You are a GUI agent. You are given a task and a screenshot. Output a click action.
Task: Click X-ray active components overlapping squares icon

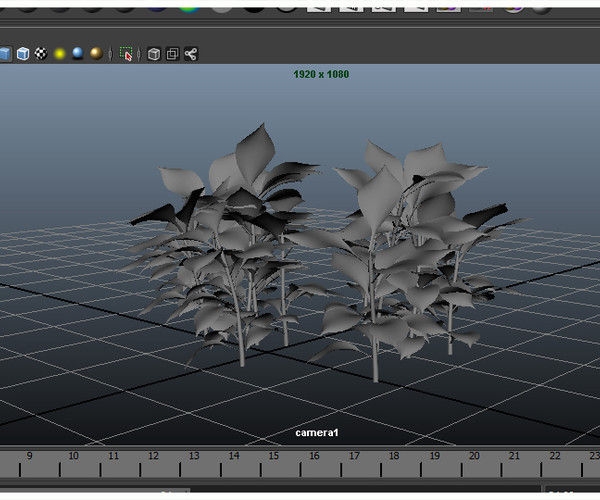tap(172, 53)
